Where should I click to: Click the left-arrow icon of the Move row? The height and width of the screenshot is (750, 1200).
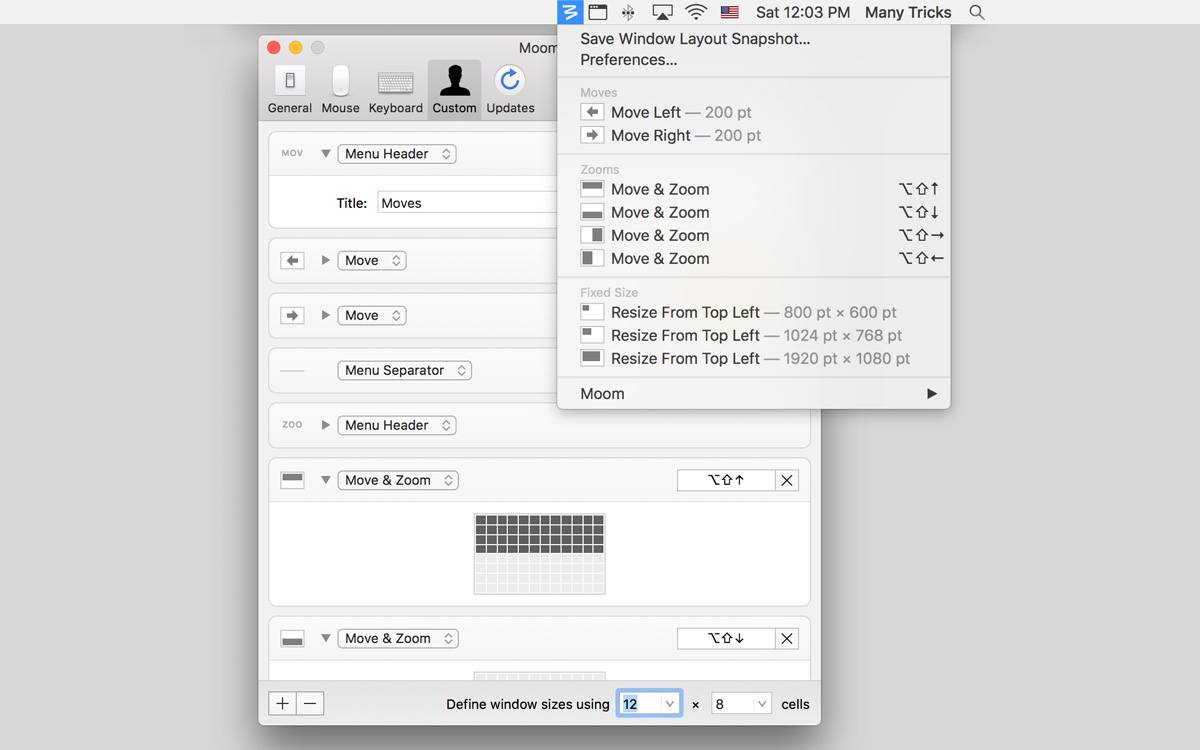[292, 260]
